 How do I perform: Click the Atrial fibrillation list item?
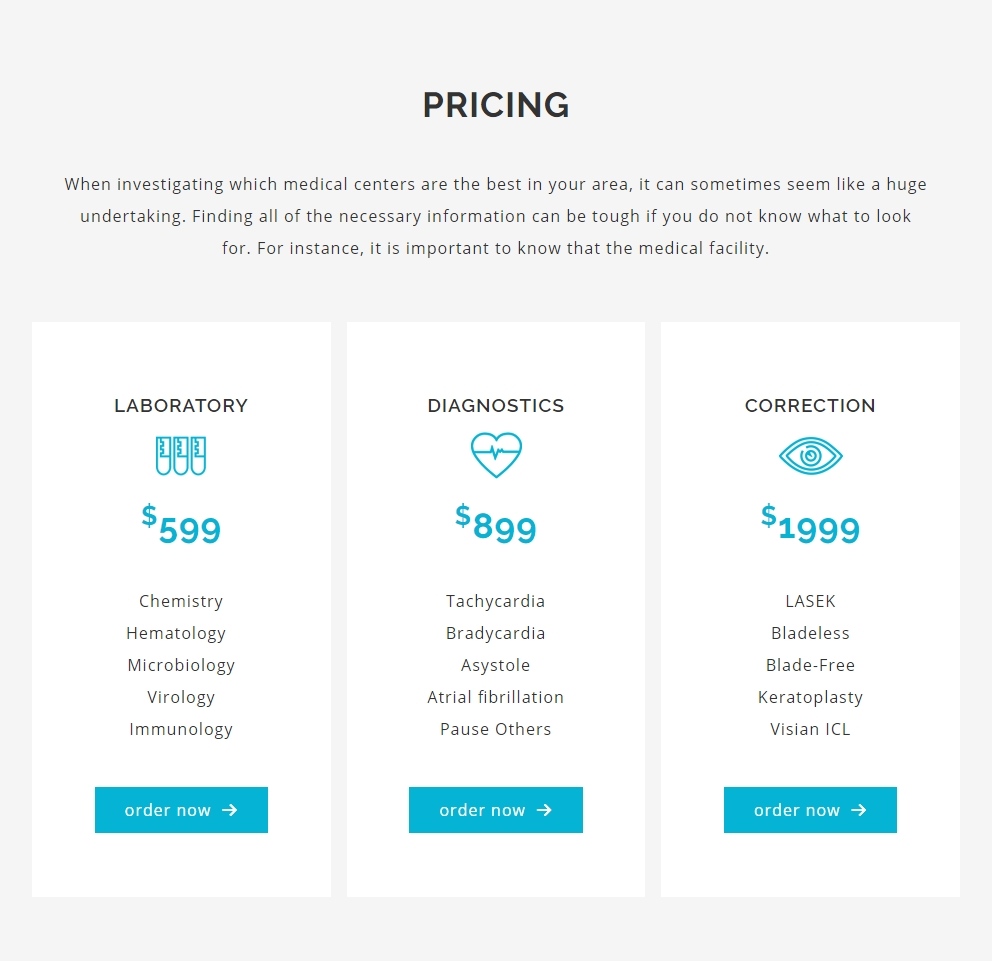pyautogui.click(x=495, y=697)
